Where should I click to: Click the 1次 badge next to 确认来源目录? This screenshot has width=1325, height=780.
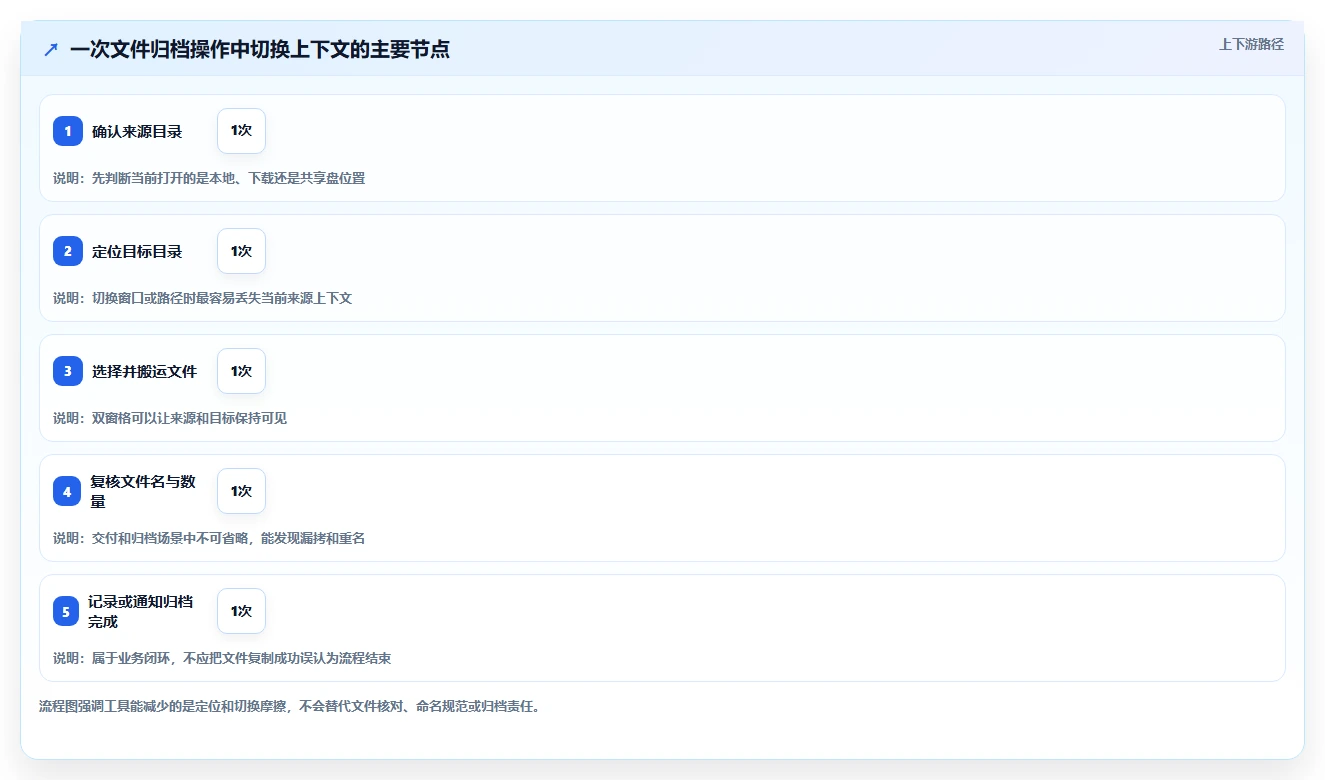(x=241, y=131)
